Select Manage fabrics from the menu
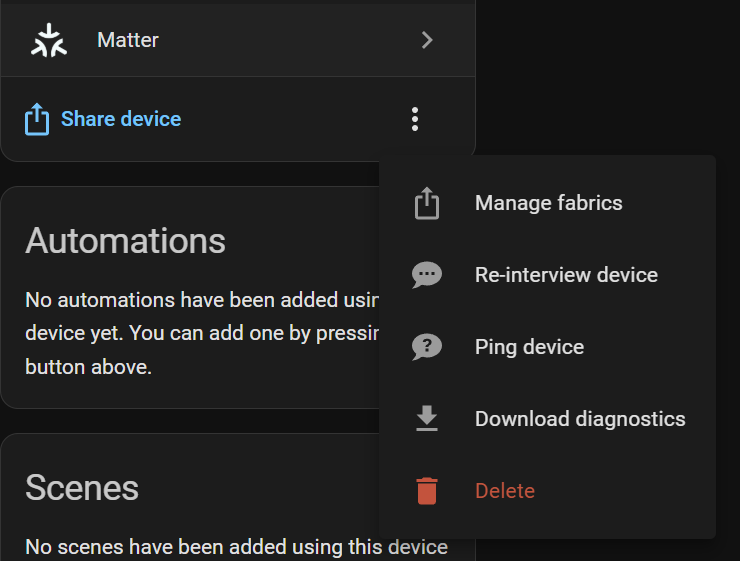Viewport: 740px width, 561px height. point(548,203)
